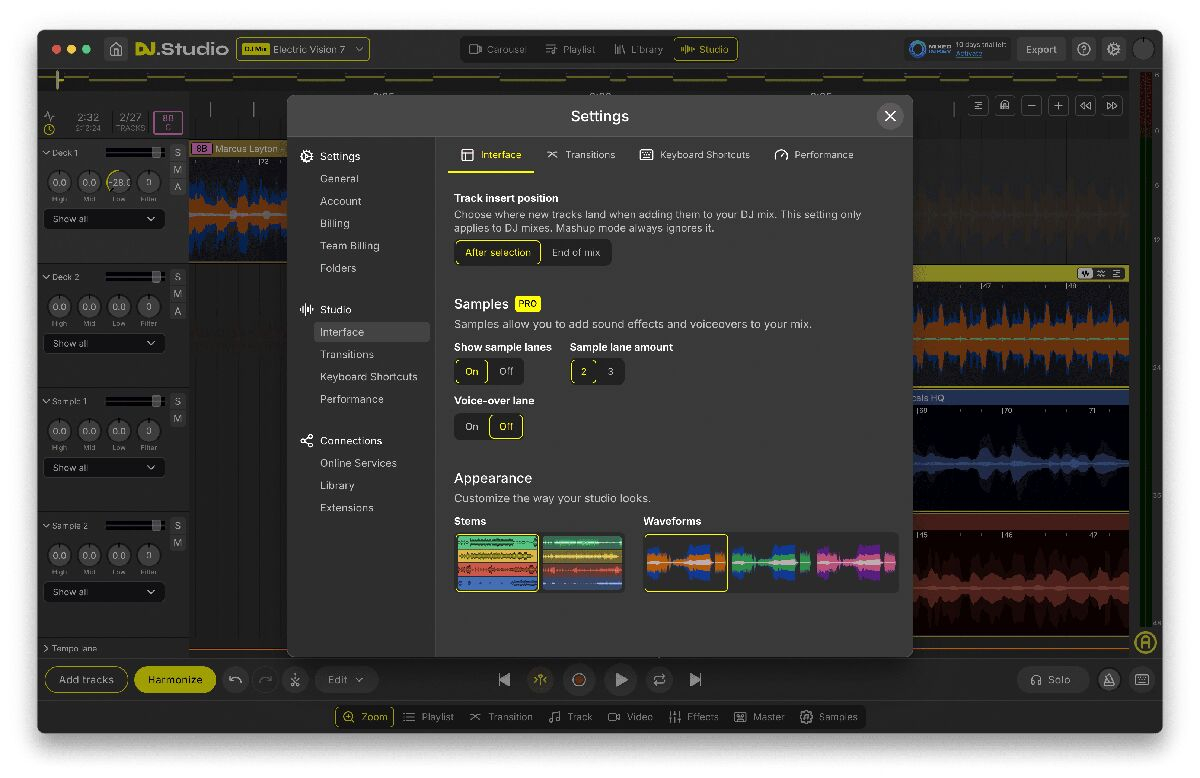Turn Show sample lanes Off

[x=506, y=372]
